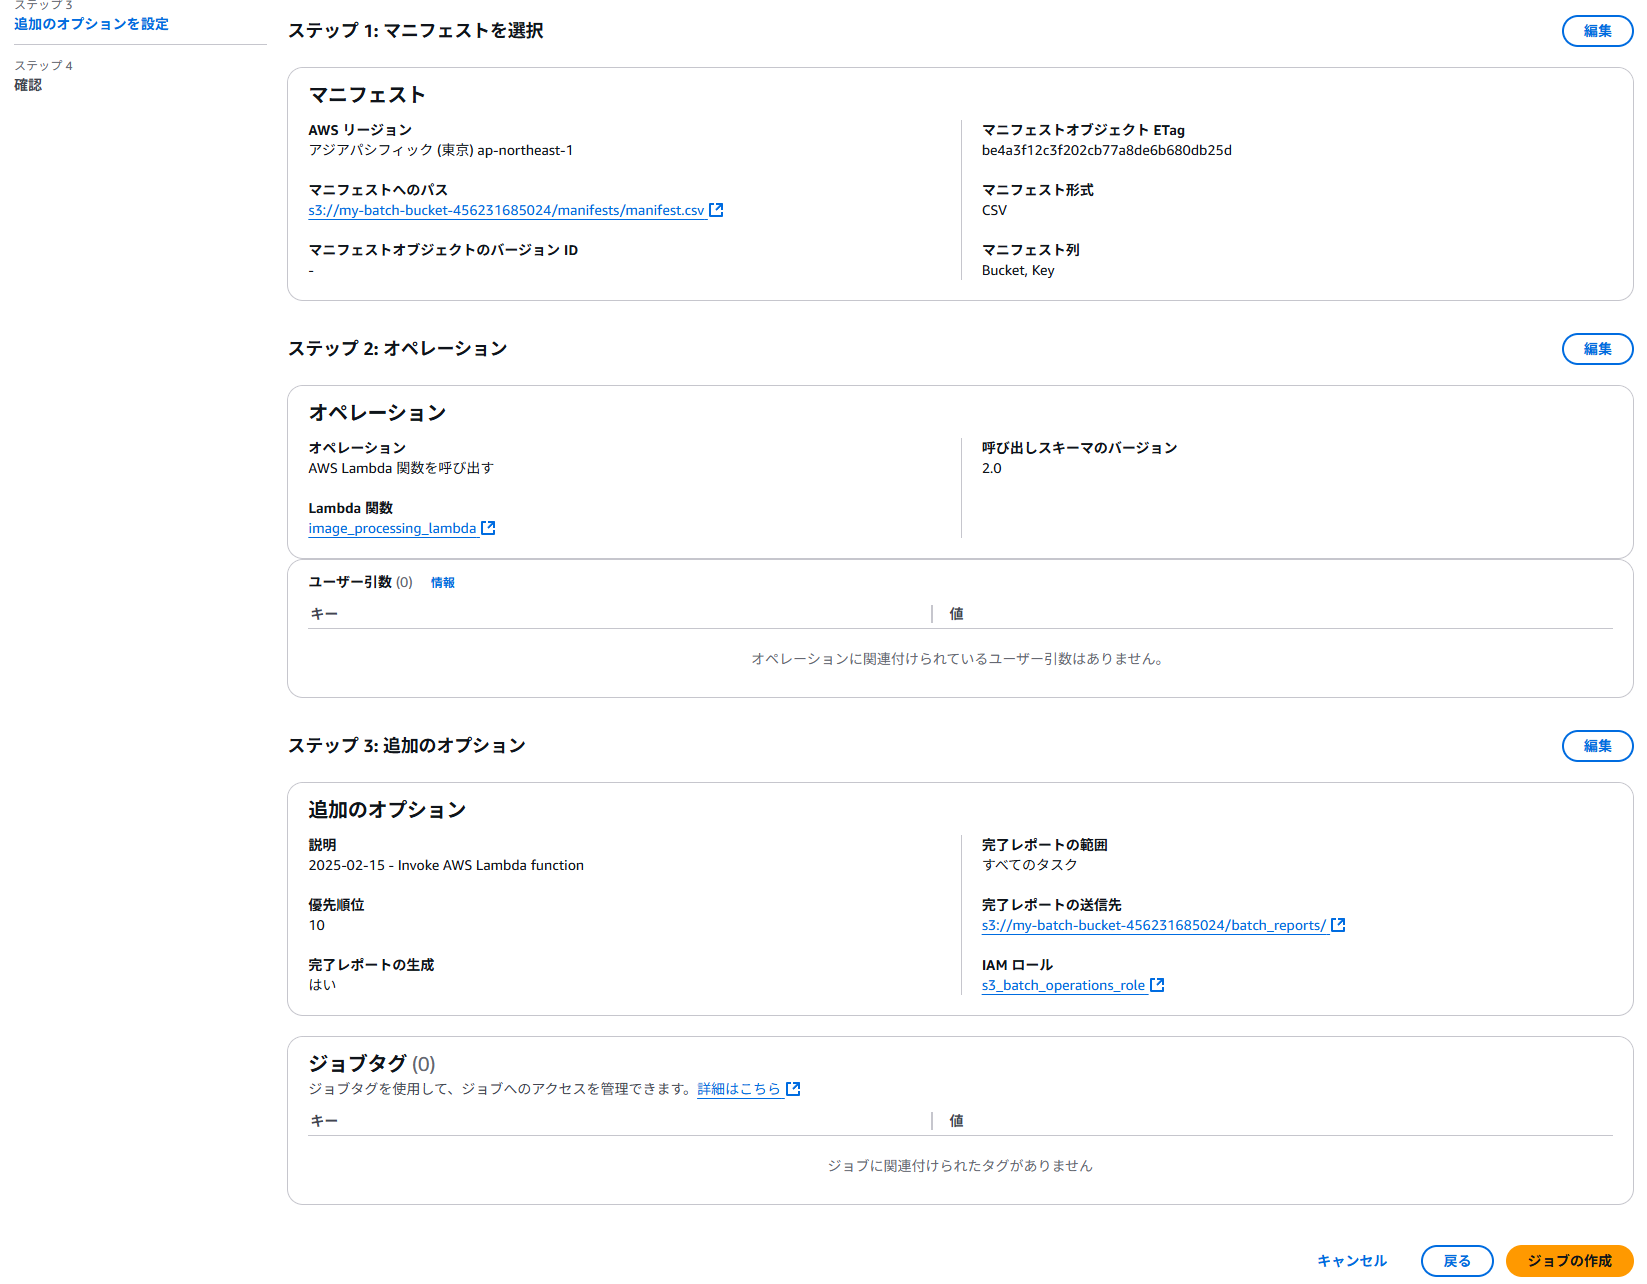Select the 確認 step in the sidebar
The width and height of the screenshot is (1647, 1284).
(28, 85)
